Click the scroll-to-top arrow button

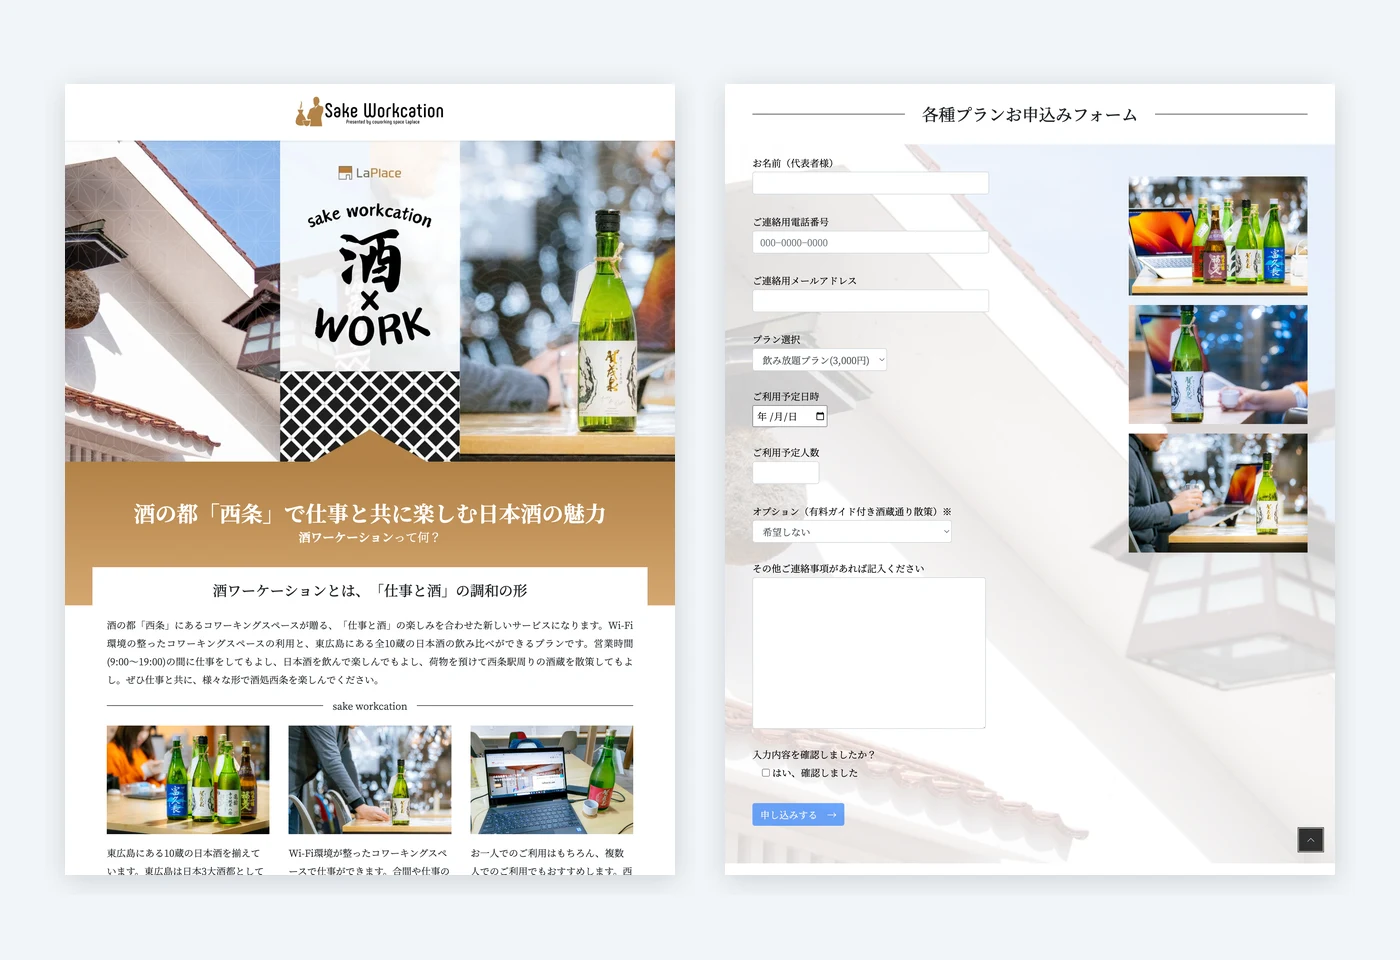click(x=1310, y=840)
